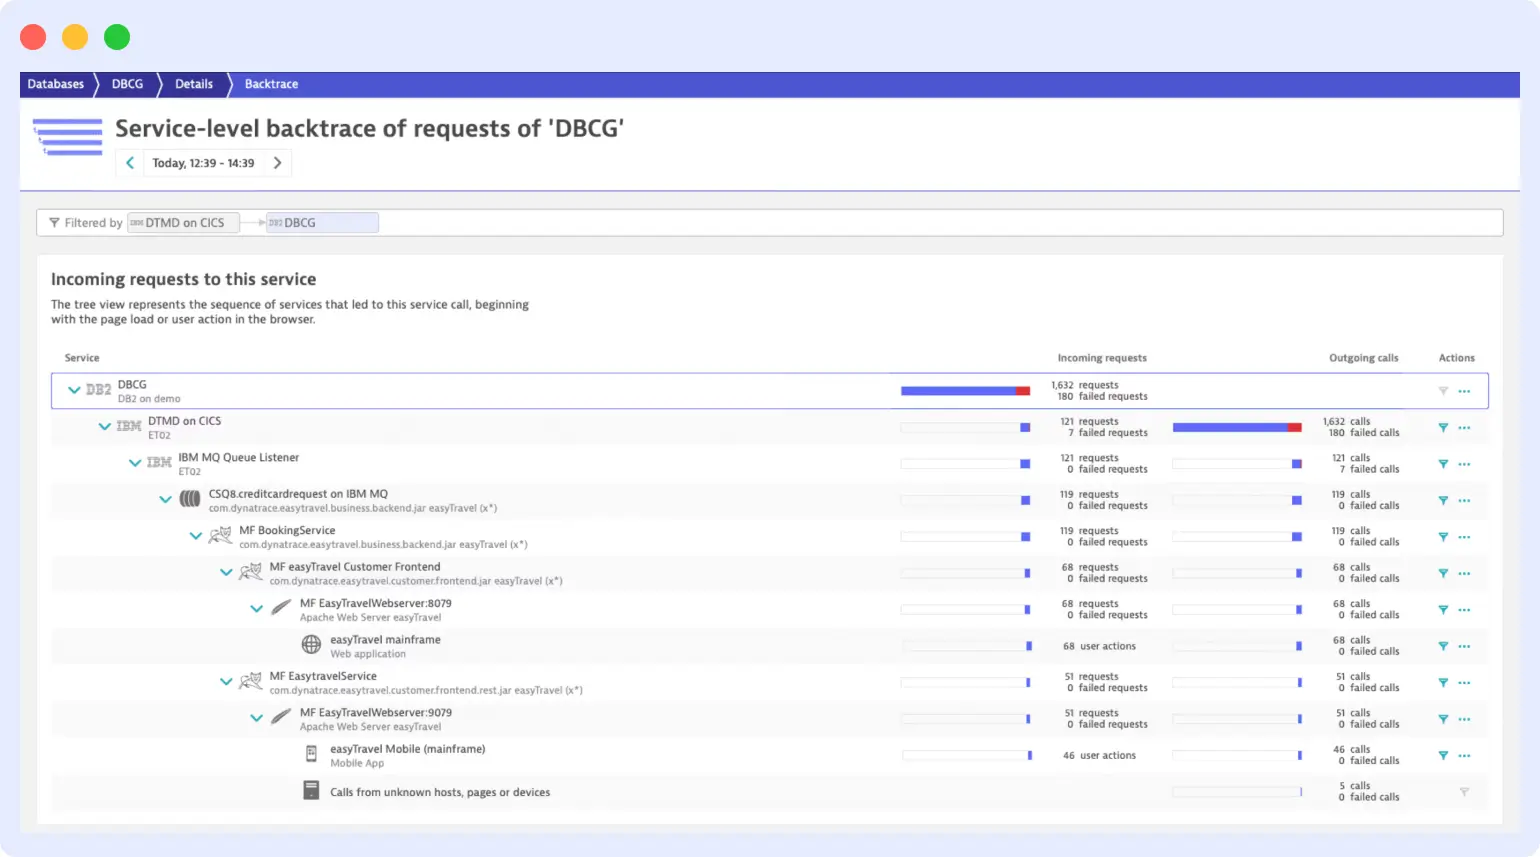This screenshot has width=1540, height=857.
Task: Open more actions for DTMD on CICS
Action: [x=1464, y=428]
